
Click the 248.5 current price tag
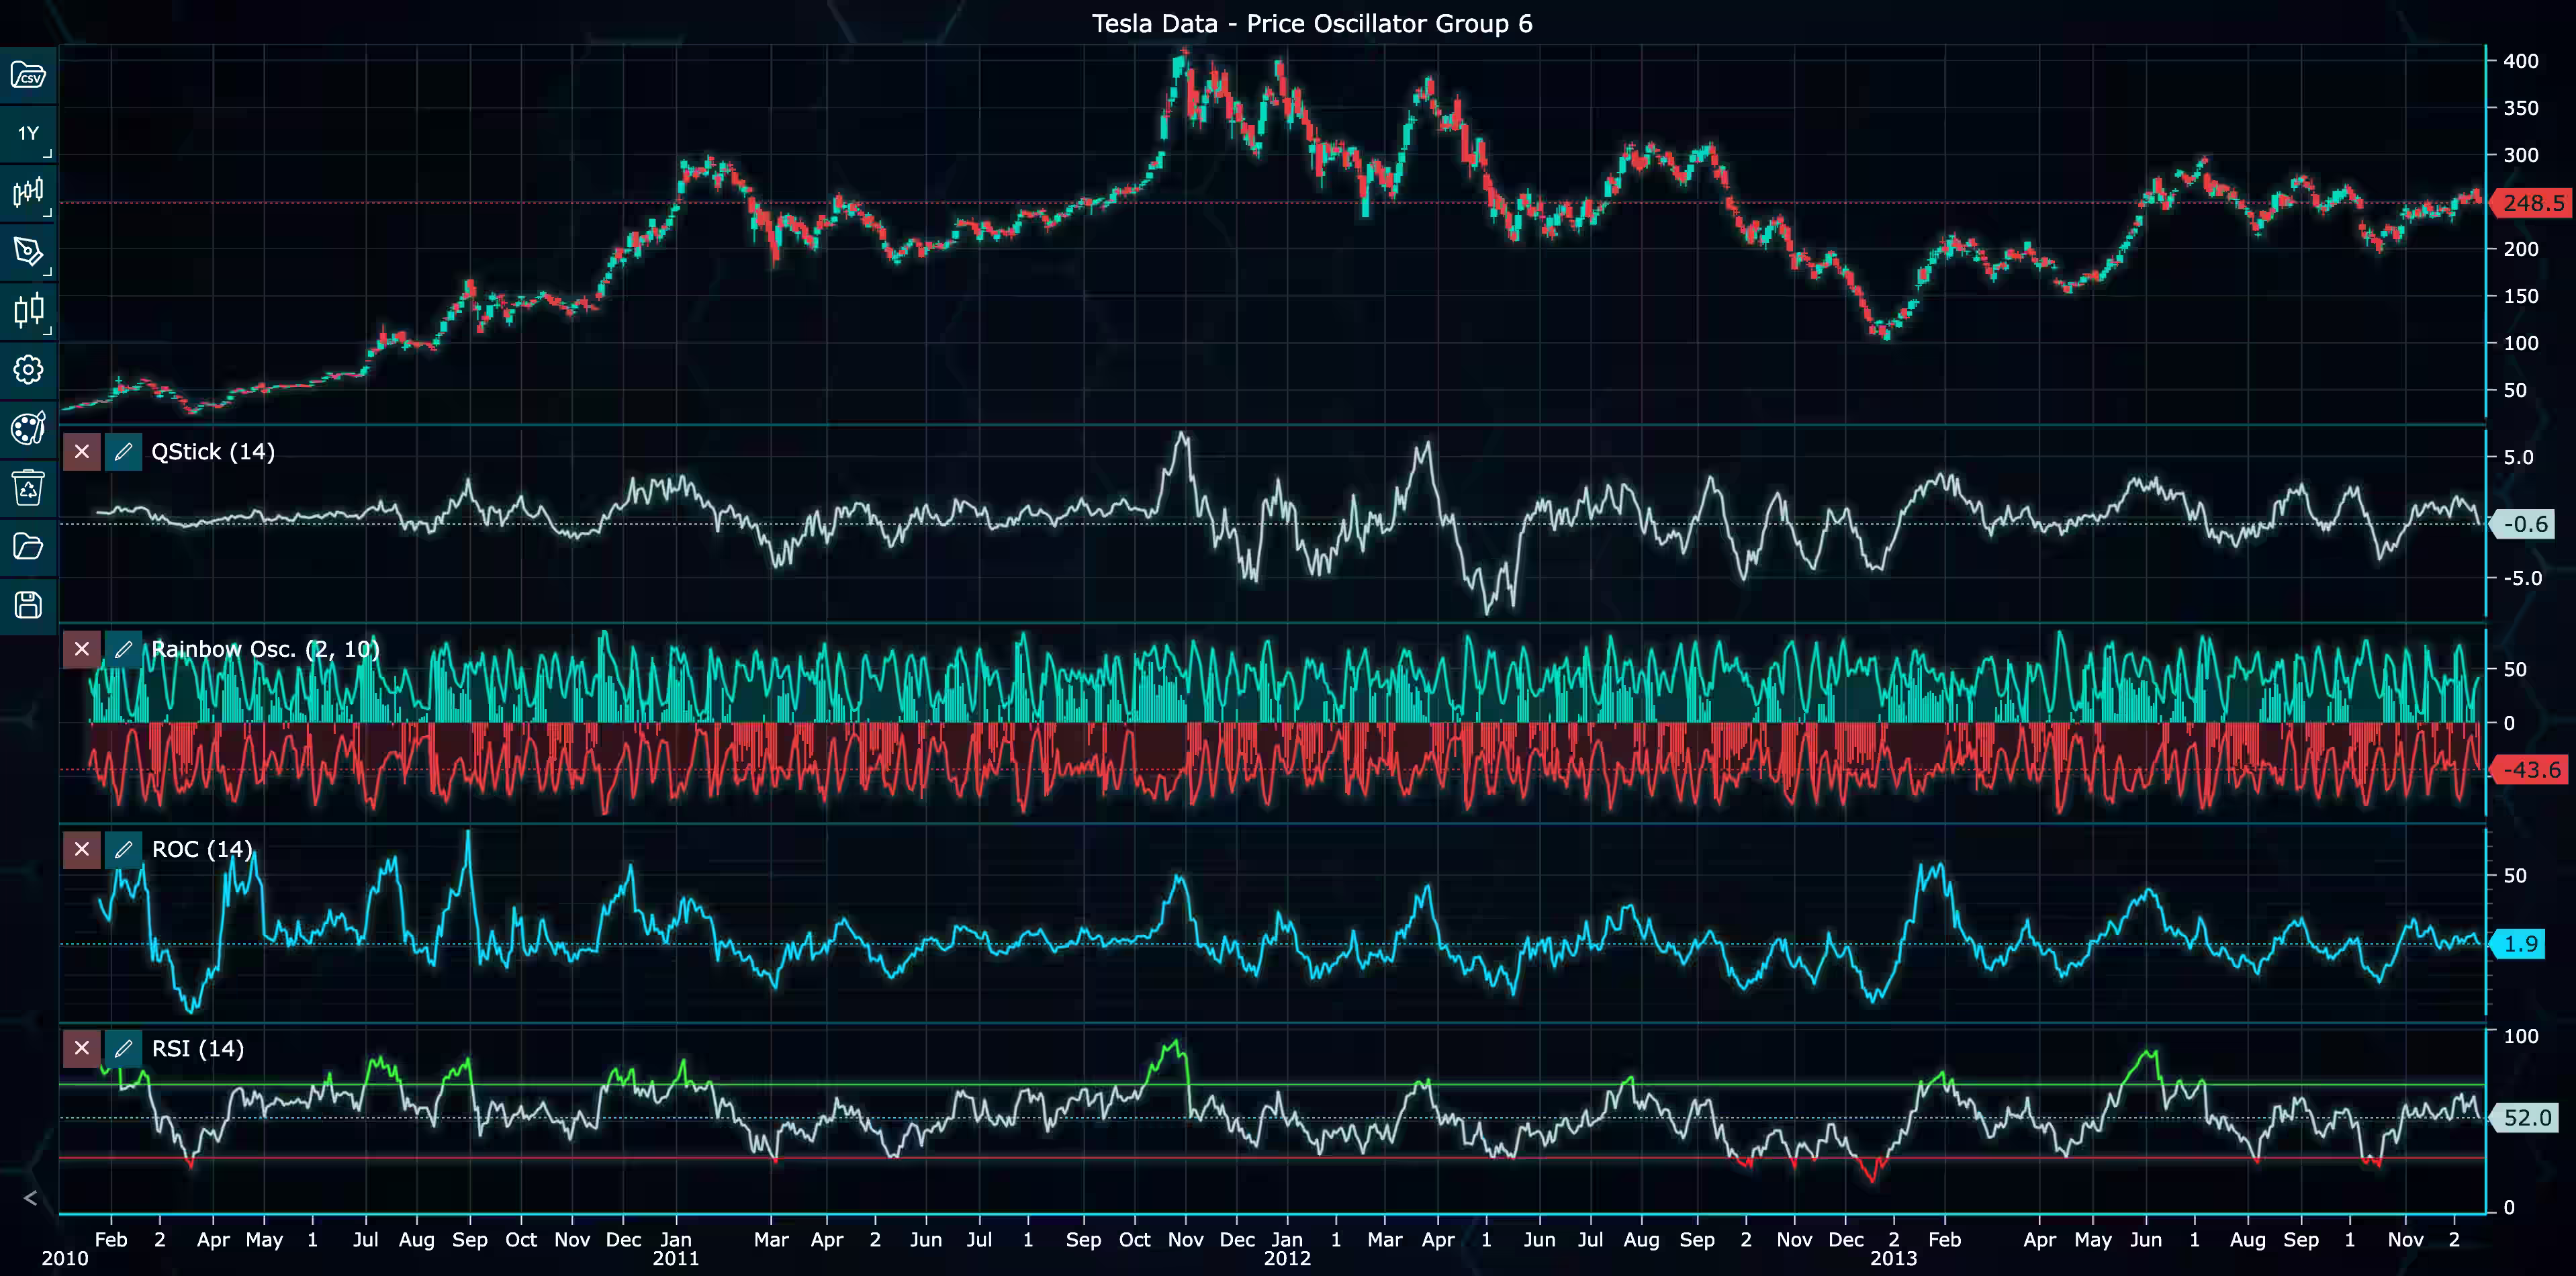pyautogui.click(x=2530, y=203)
